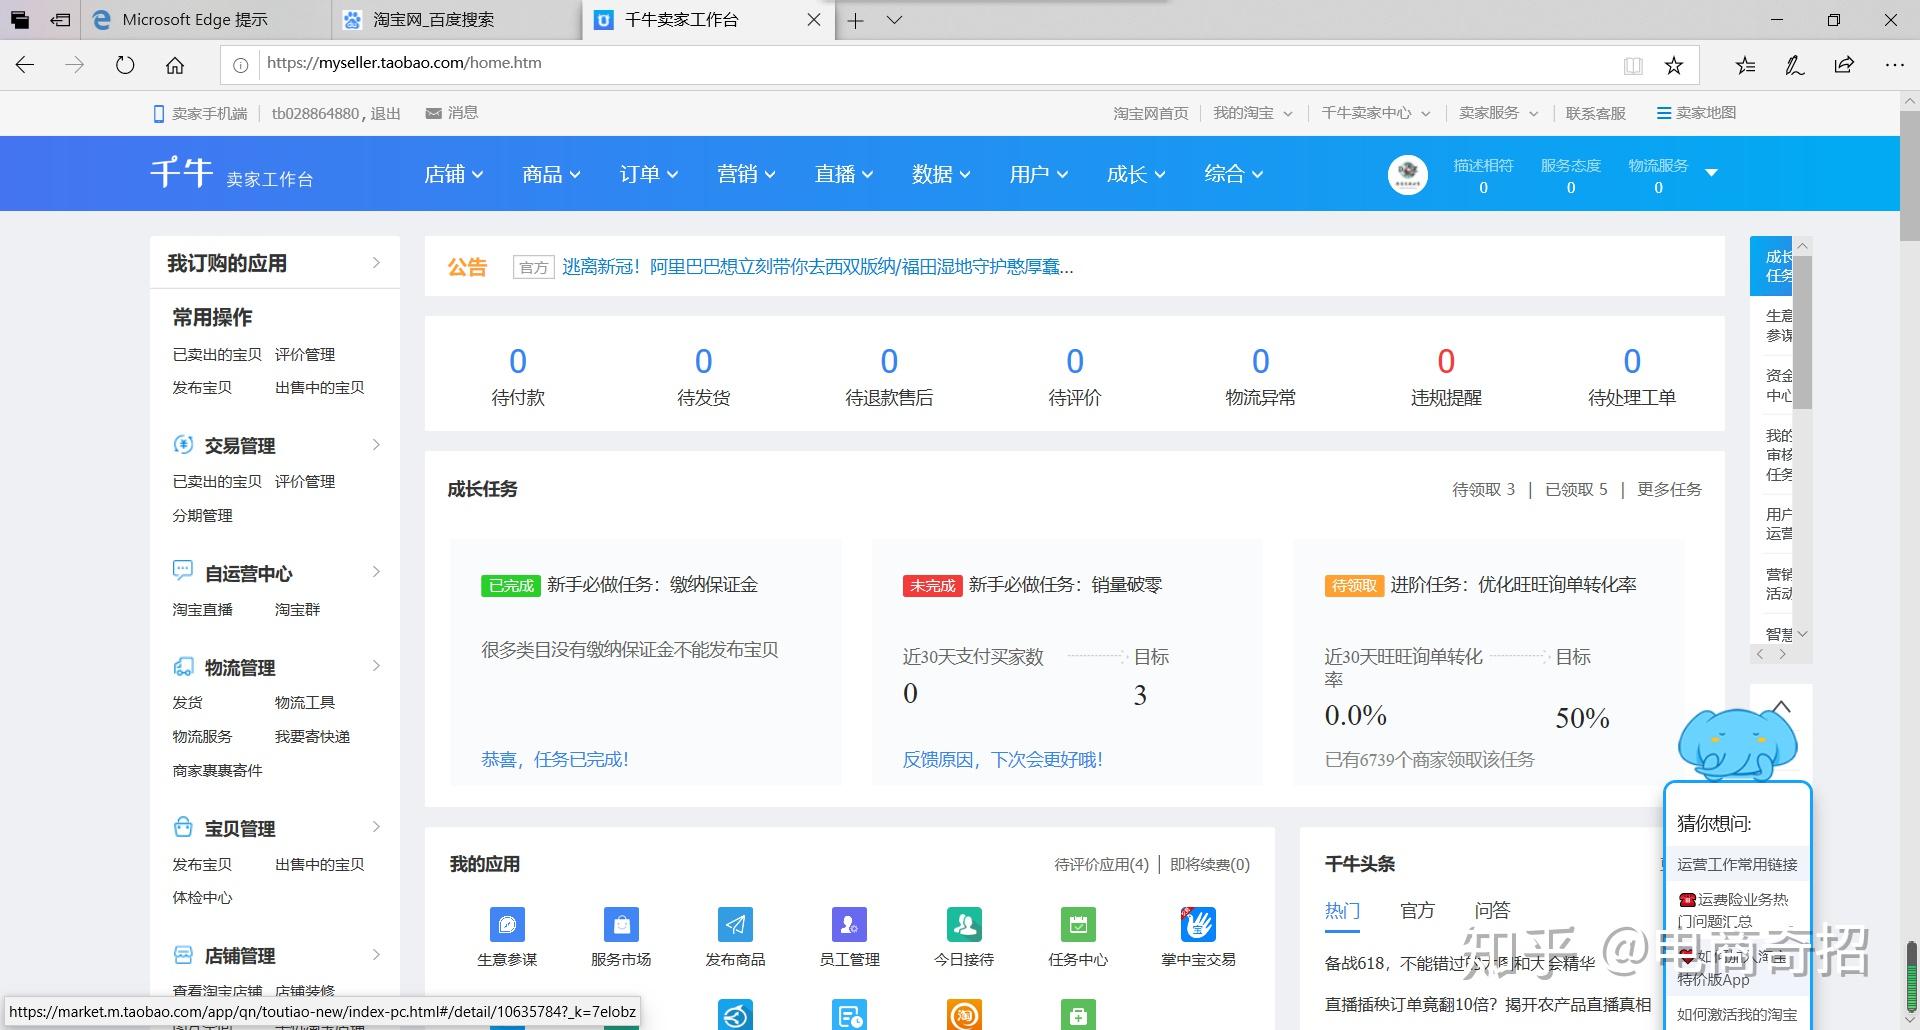Refresh the page in Edge

pyautogui.click(x=125, y=65)
